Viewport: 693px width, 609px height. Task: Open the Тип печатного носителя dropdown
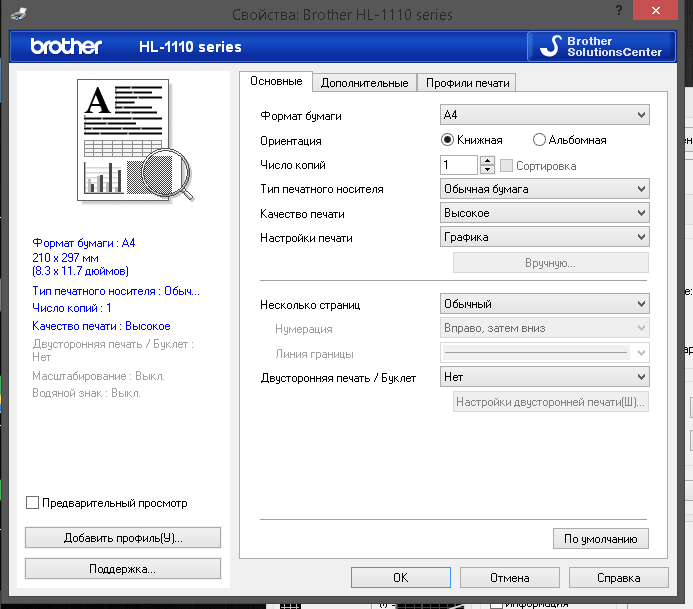[544, 189]
